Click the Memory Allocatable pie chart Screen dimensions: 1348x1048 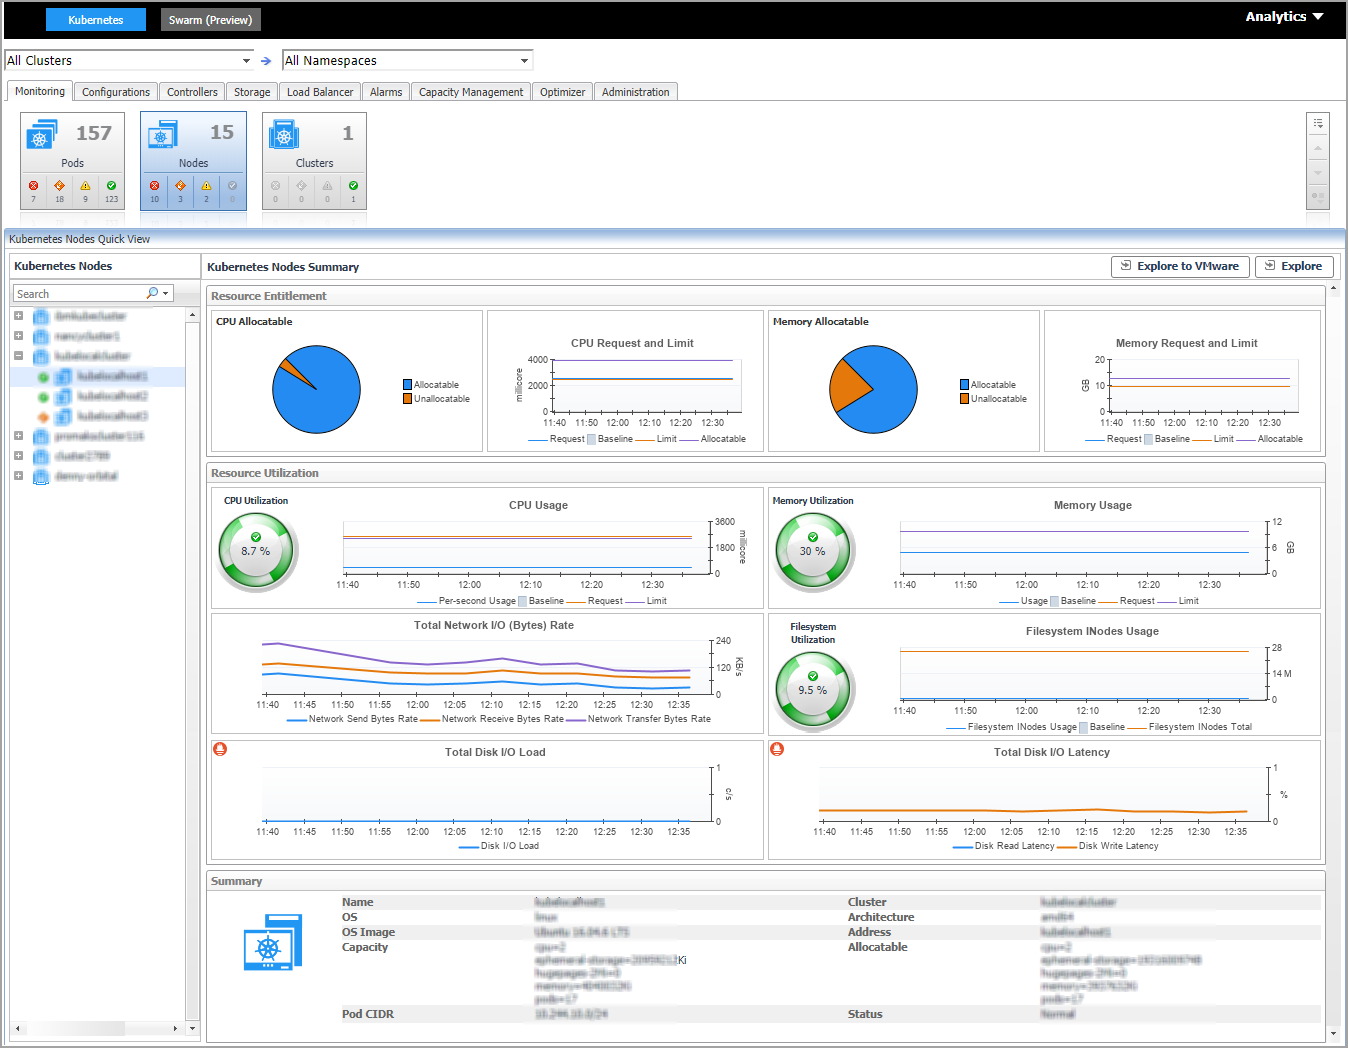tap(873, 389)
